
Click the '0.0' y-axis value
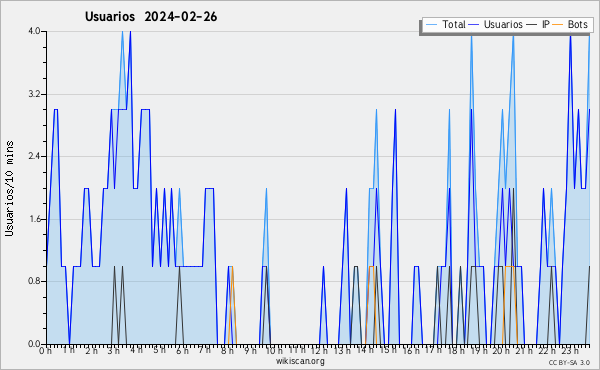[34, 344]
